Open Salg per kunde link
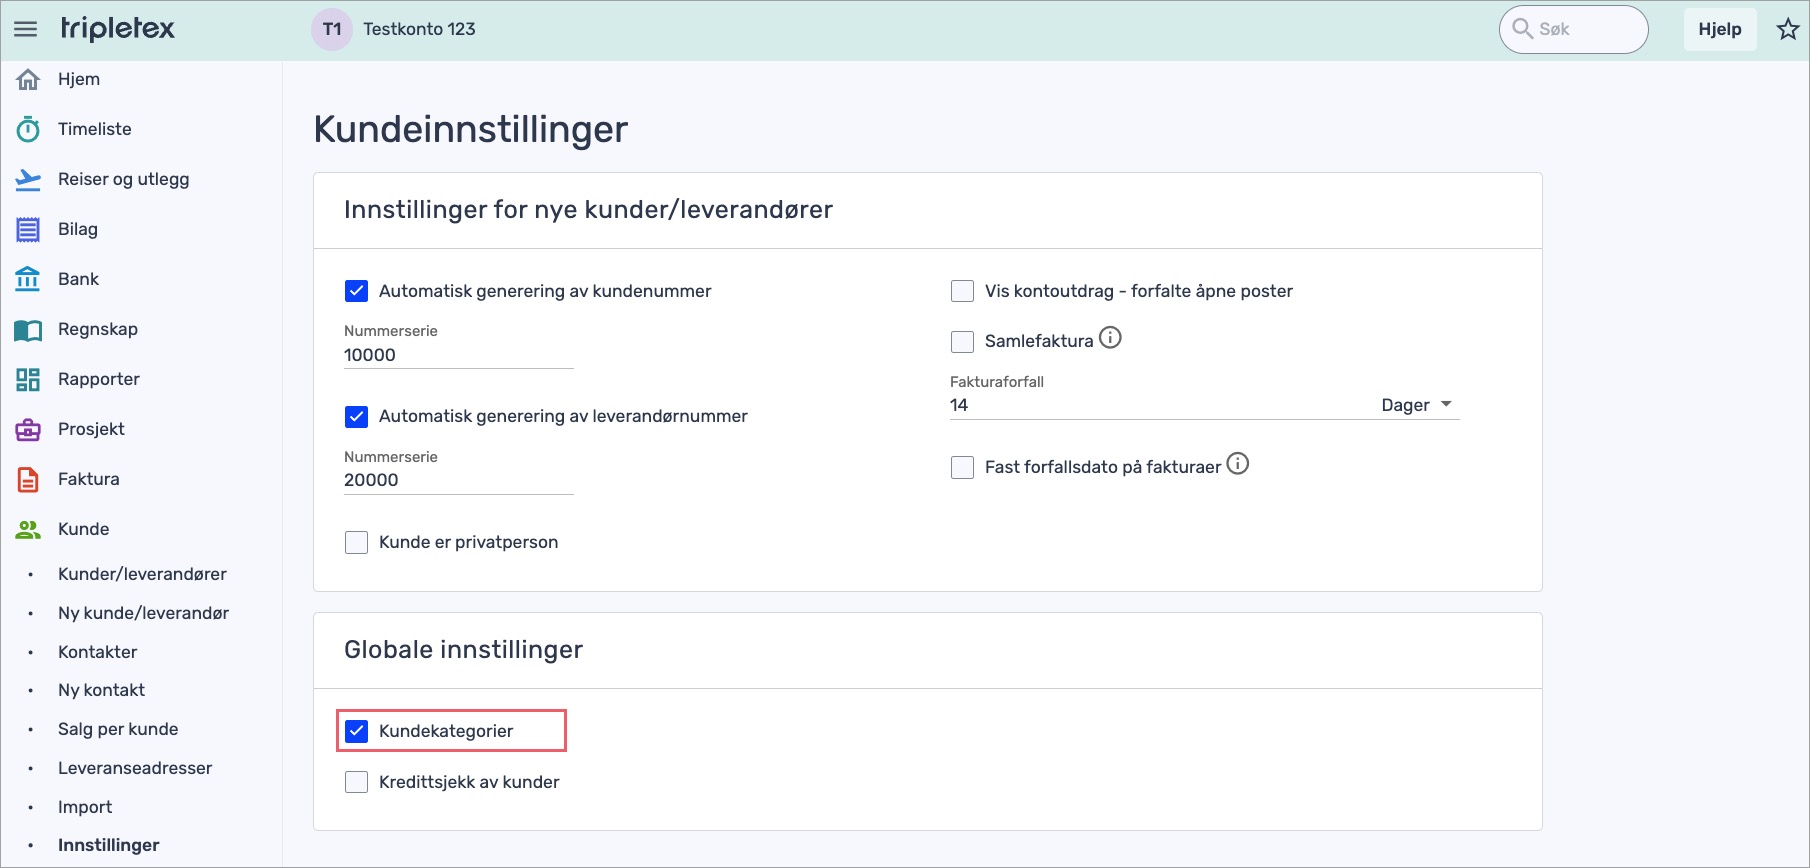The image size is (1810, 868). [x=118, y=729]
